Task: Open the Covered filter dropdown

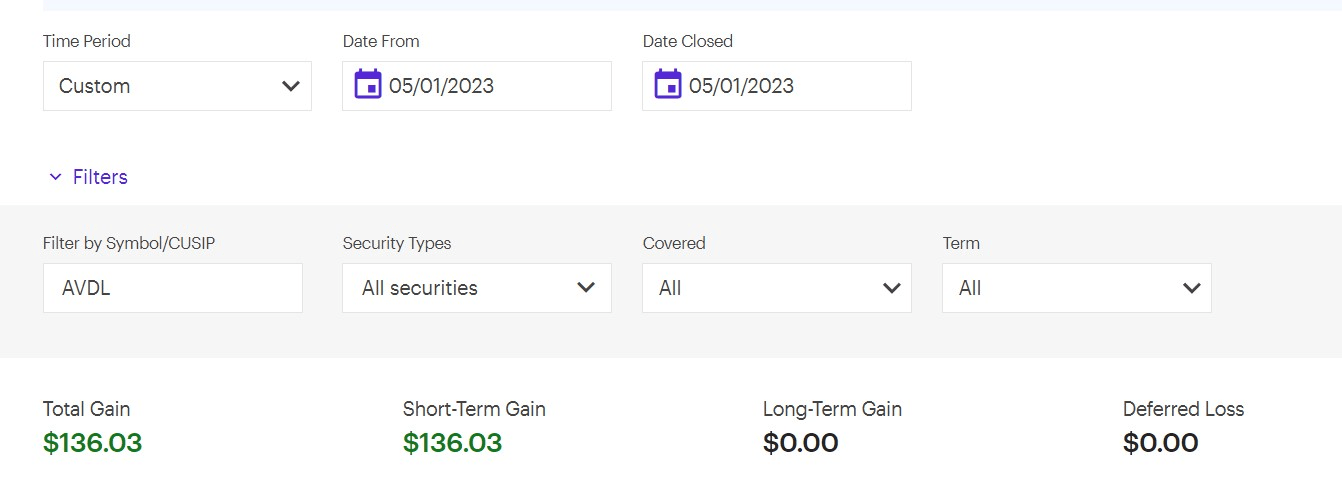Action: click(777, 288)
